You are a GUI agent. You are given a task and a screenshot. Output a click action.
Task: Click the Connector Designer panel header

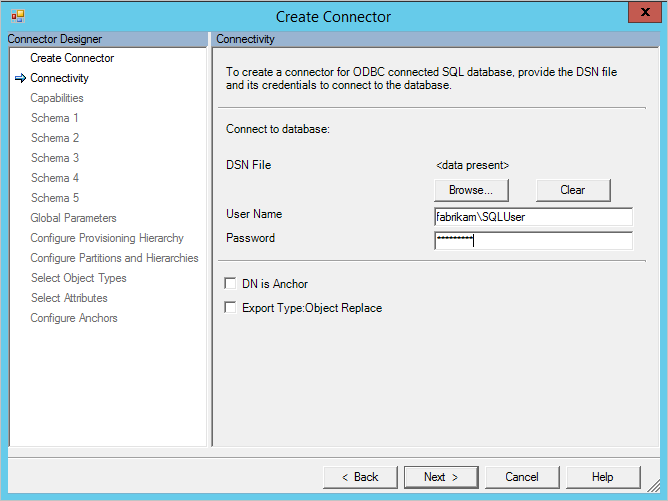(107, 39)
